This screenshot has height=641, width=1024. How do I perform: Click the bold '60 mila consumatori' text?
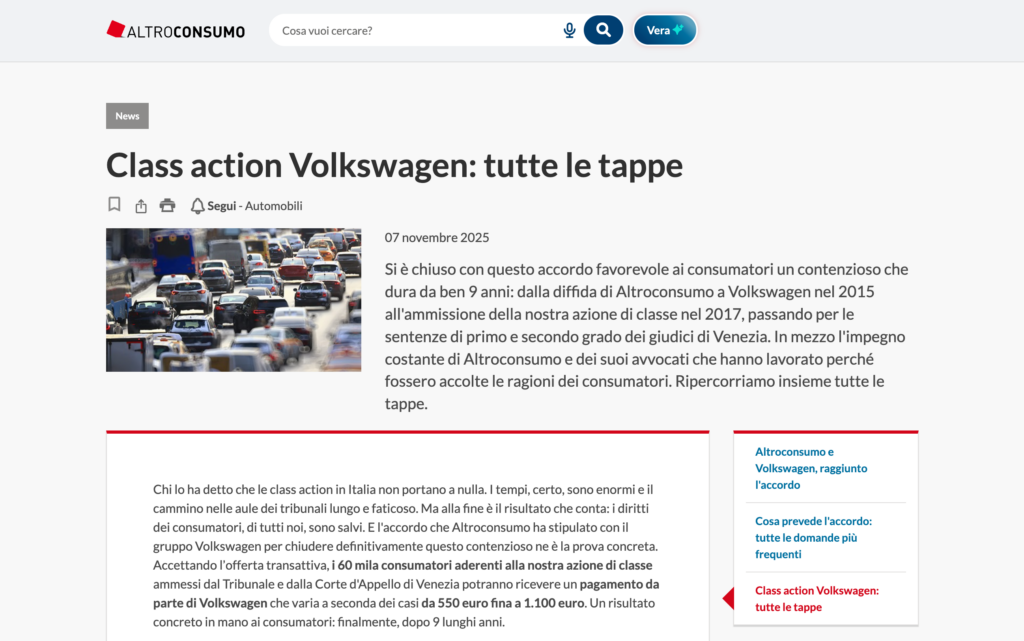coord(400,565)
